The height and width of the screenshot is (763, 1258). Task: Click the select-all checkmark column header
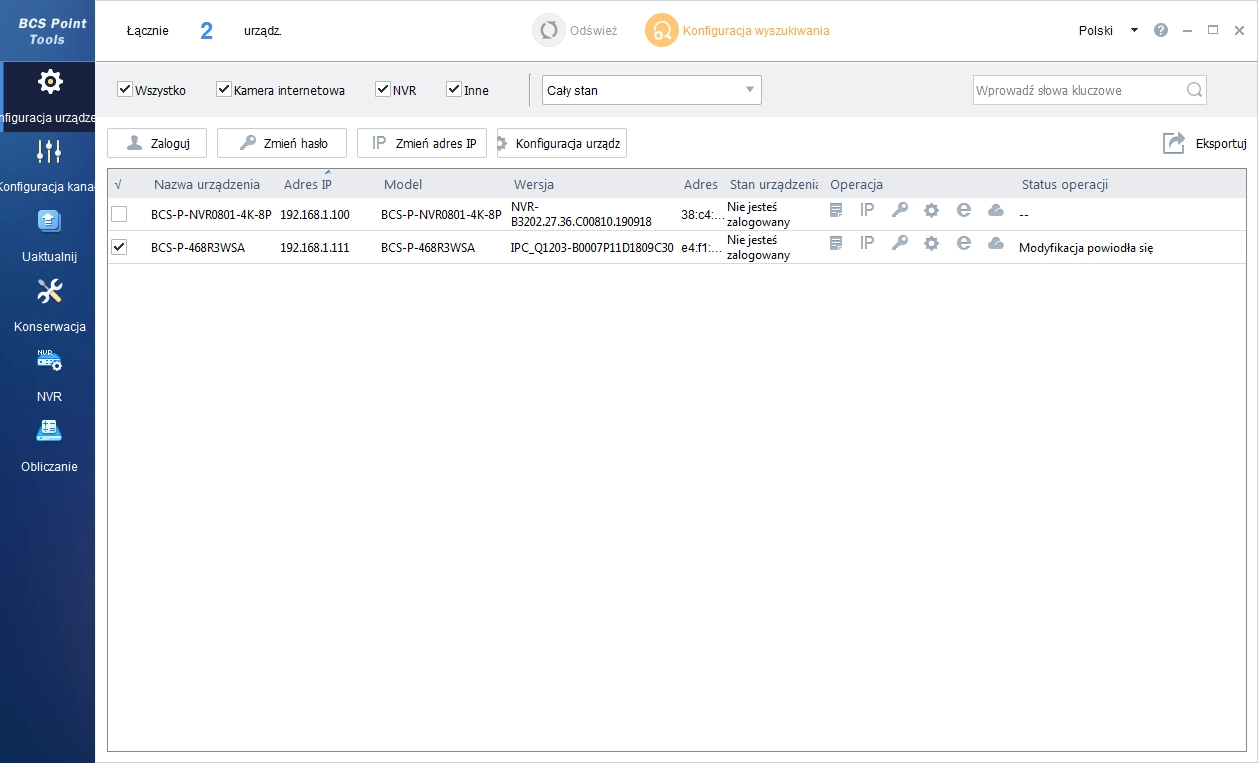(119, 184)
